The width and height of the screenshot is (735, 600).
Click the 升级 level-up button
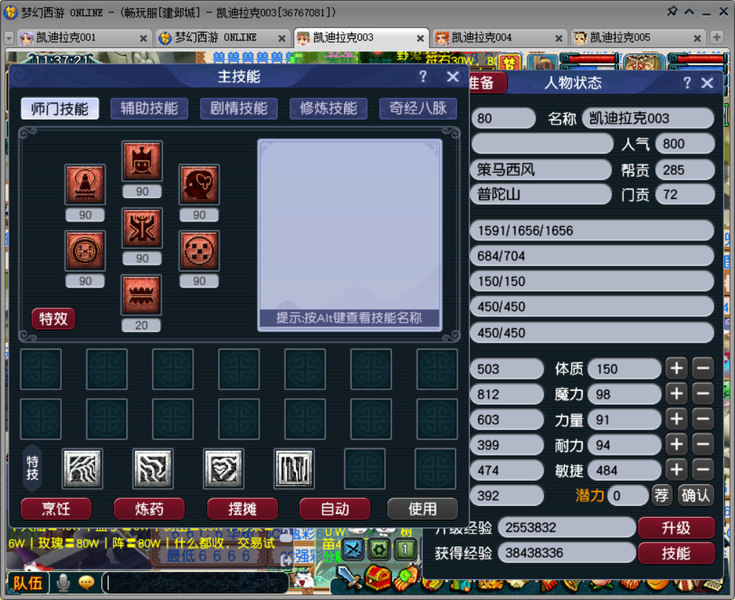pyautogui.click(x=676, y=528)
